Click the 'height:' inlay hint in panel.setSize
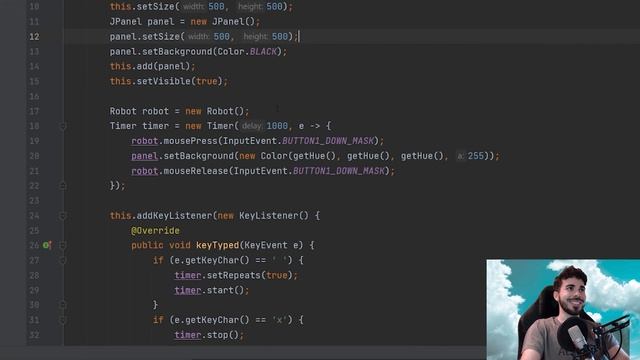Screen dimensions: 640x360 coord(255,37)
